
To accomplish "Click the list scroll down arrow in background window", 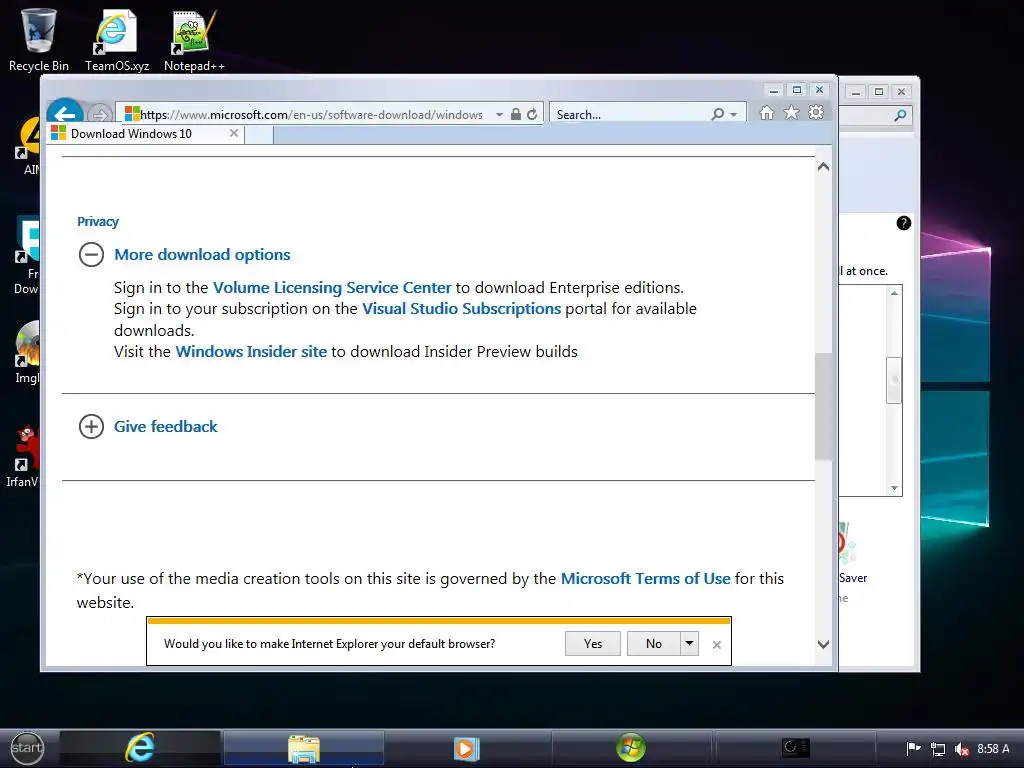I will pos(894,488).
